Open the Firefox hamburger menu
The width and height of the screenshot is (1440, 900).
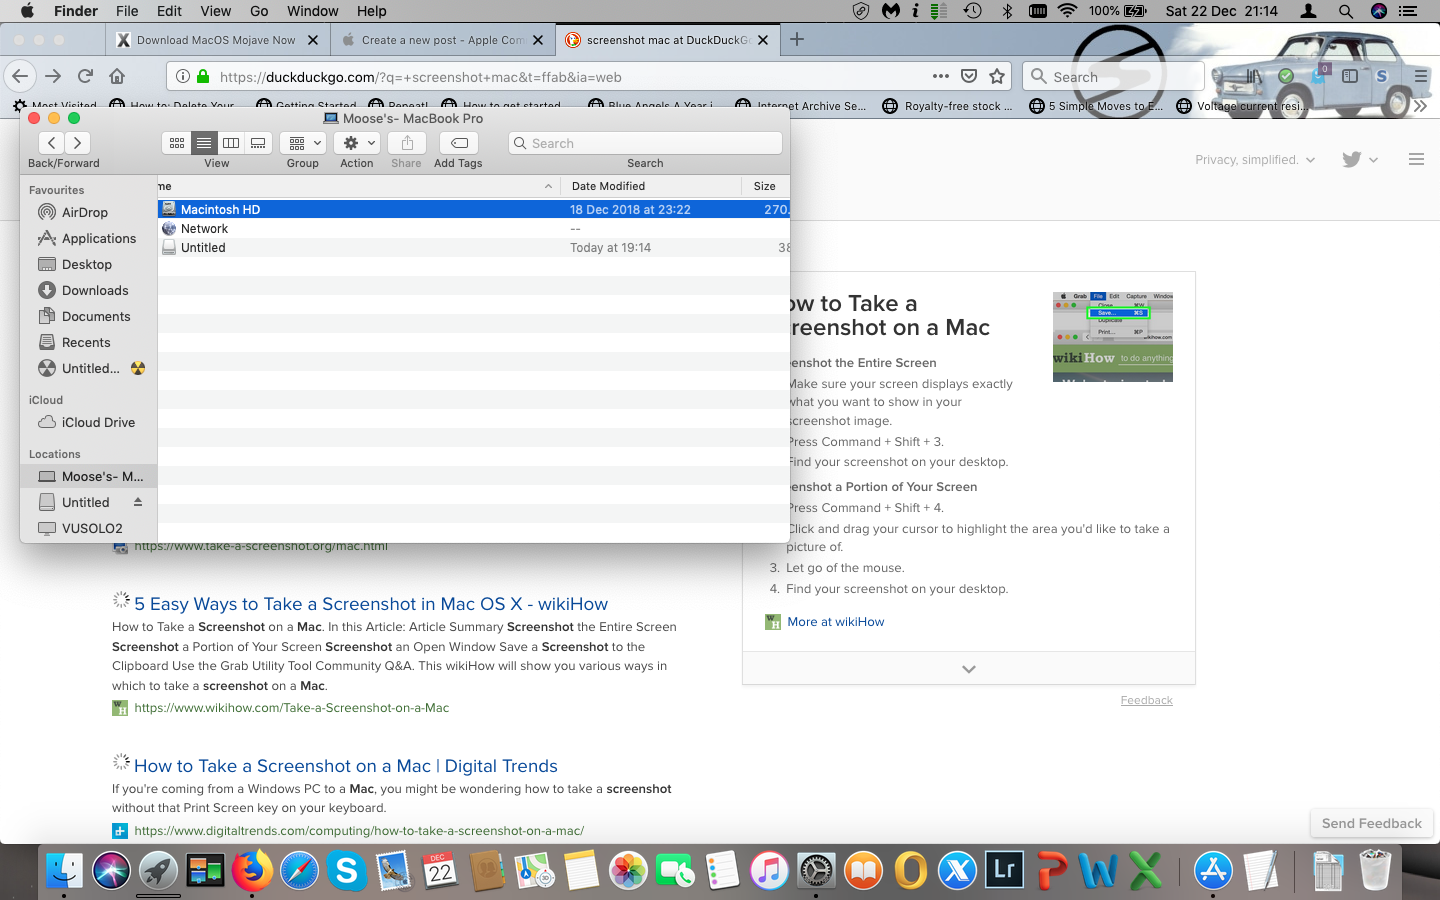[x=1421, y=76]
